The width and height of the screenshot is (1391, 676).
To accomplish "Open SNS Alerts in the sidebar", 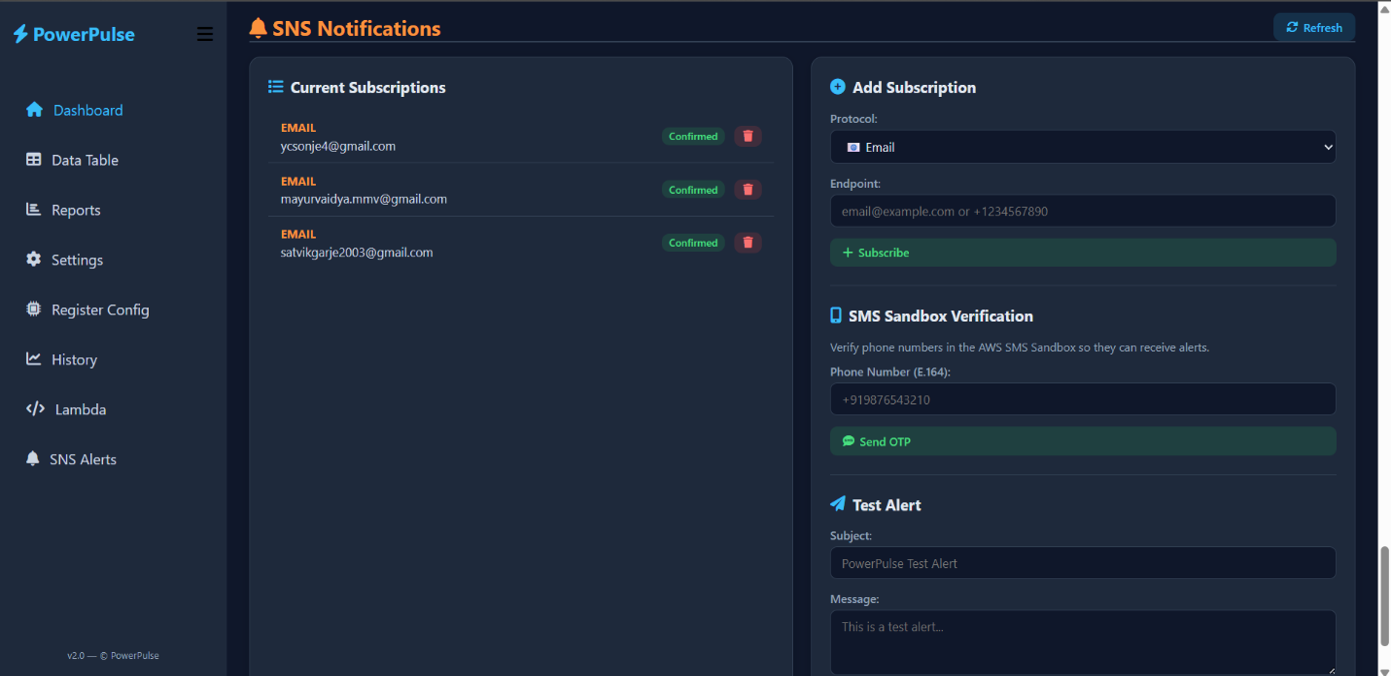I will coord(83,460).
